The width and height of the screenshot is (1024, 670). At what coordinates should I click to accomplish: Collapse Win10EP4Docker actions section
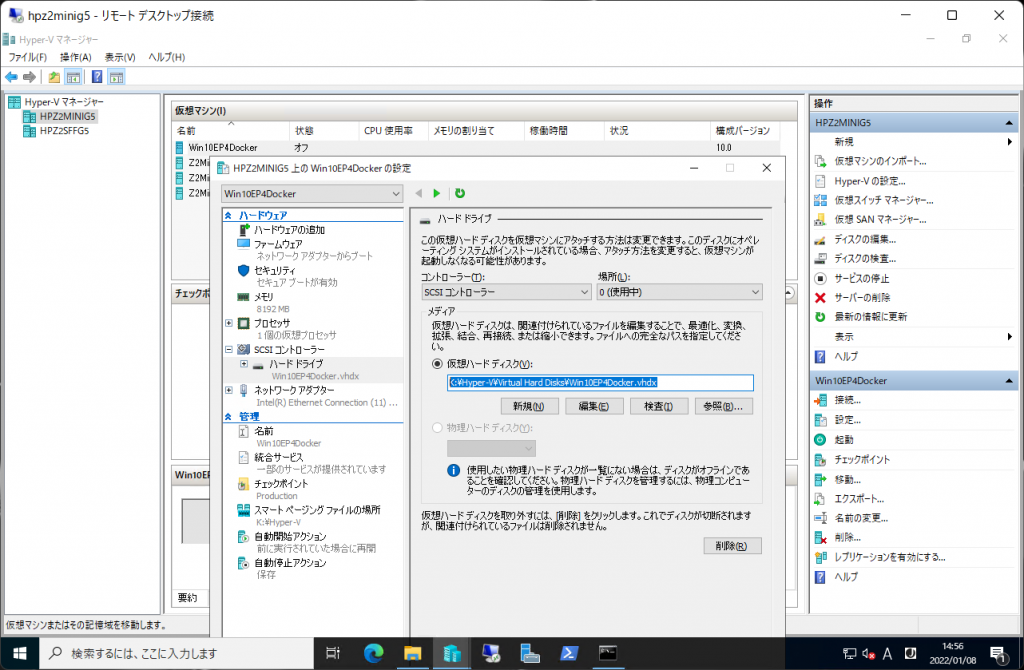point(1008,381)
